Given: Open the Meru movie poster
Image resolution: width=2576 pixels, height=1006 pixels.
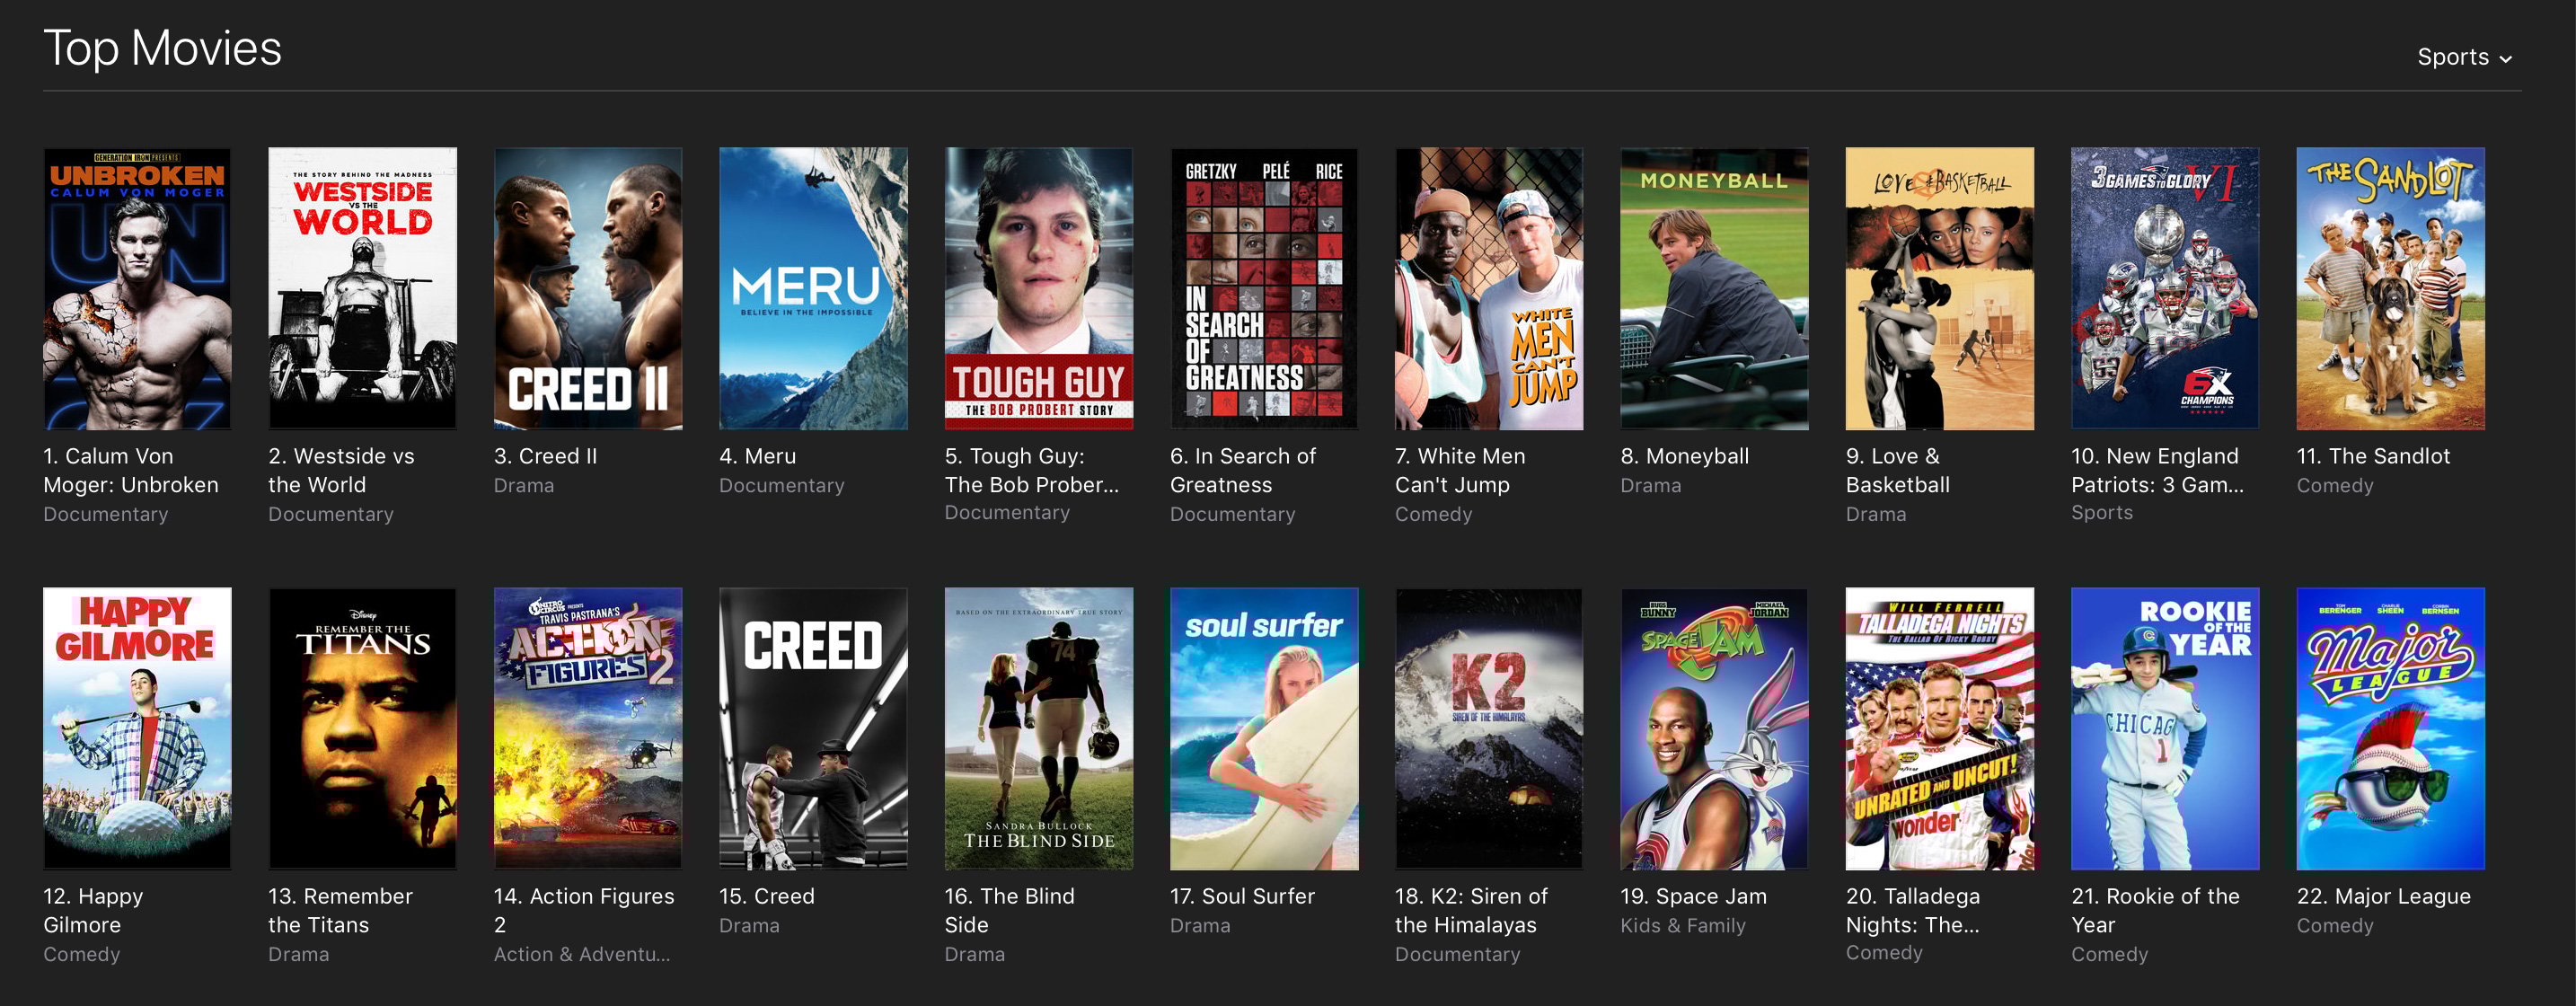Looking at the screenshot, I should pos(813,289).
